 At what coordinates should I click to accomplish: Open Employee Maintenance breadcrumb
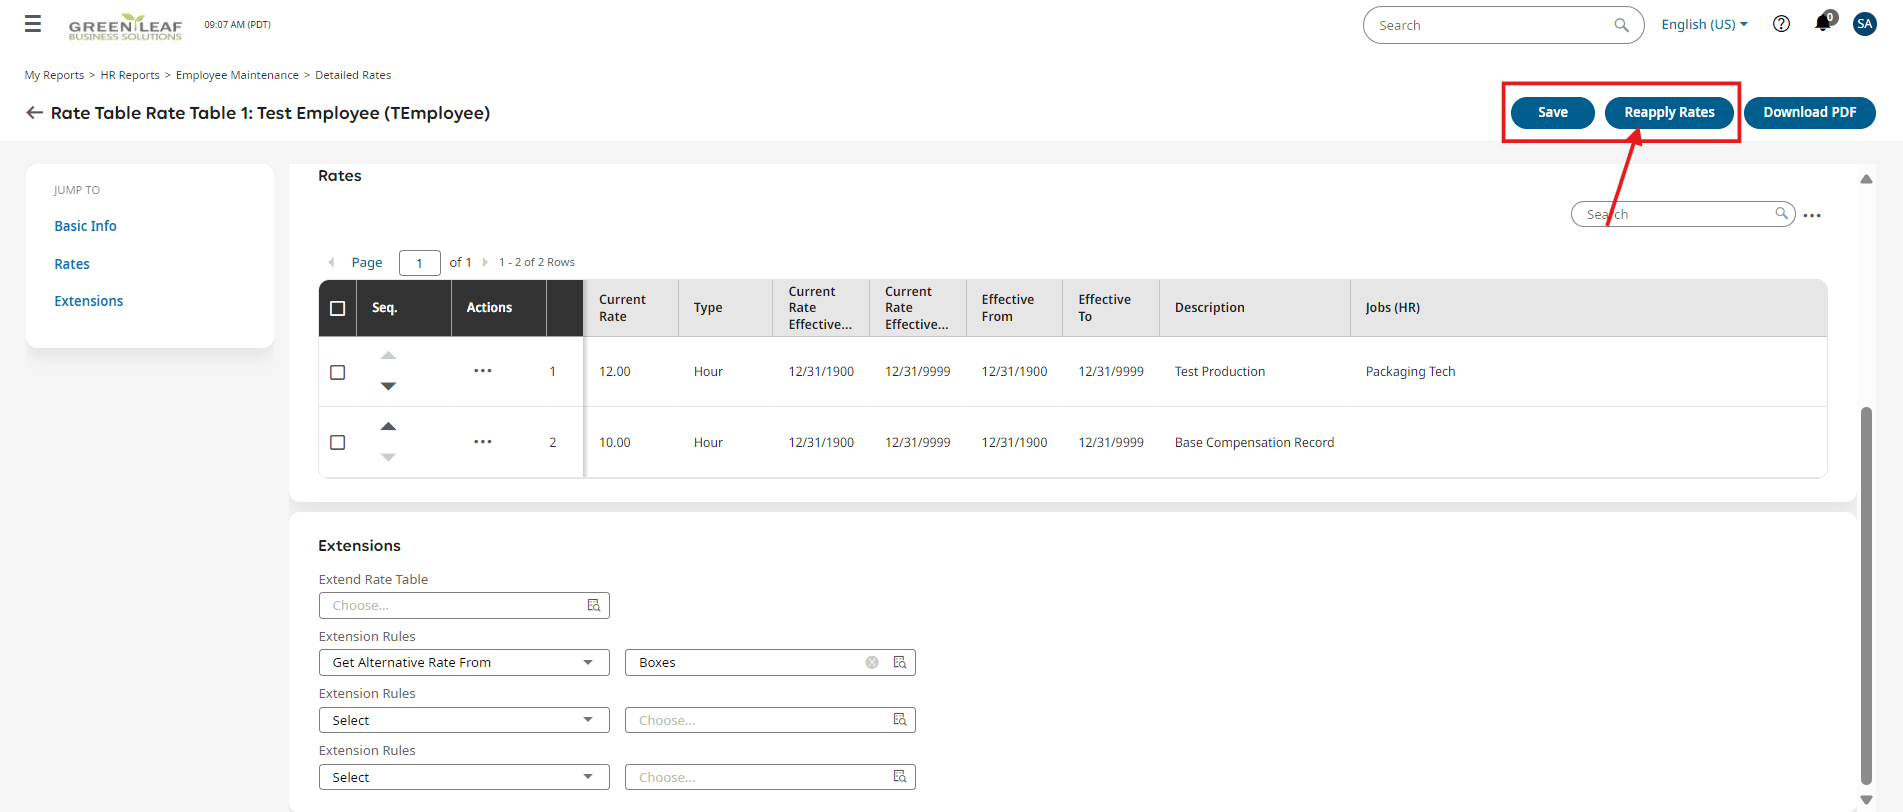pyautogui.click(x=237, y=75)
